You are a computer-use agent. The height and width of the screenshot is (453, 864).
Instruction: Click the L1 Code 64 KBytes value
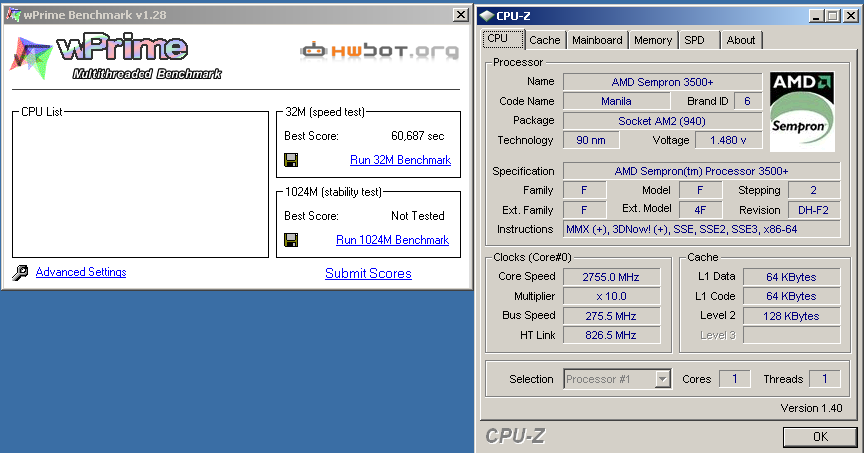tap(791, 296)
